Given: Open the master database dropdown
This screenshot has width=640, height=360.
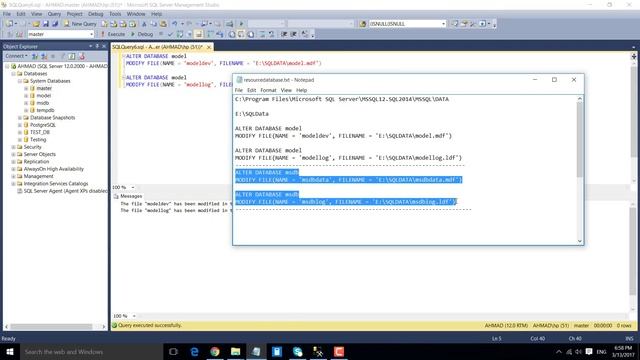Looking at the screenshot, I should (x=61, y=34).
